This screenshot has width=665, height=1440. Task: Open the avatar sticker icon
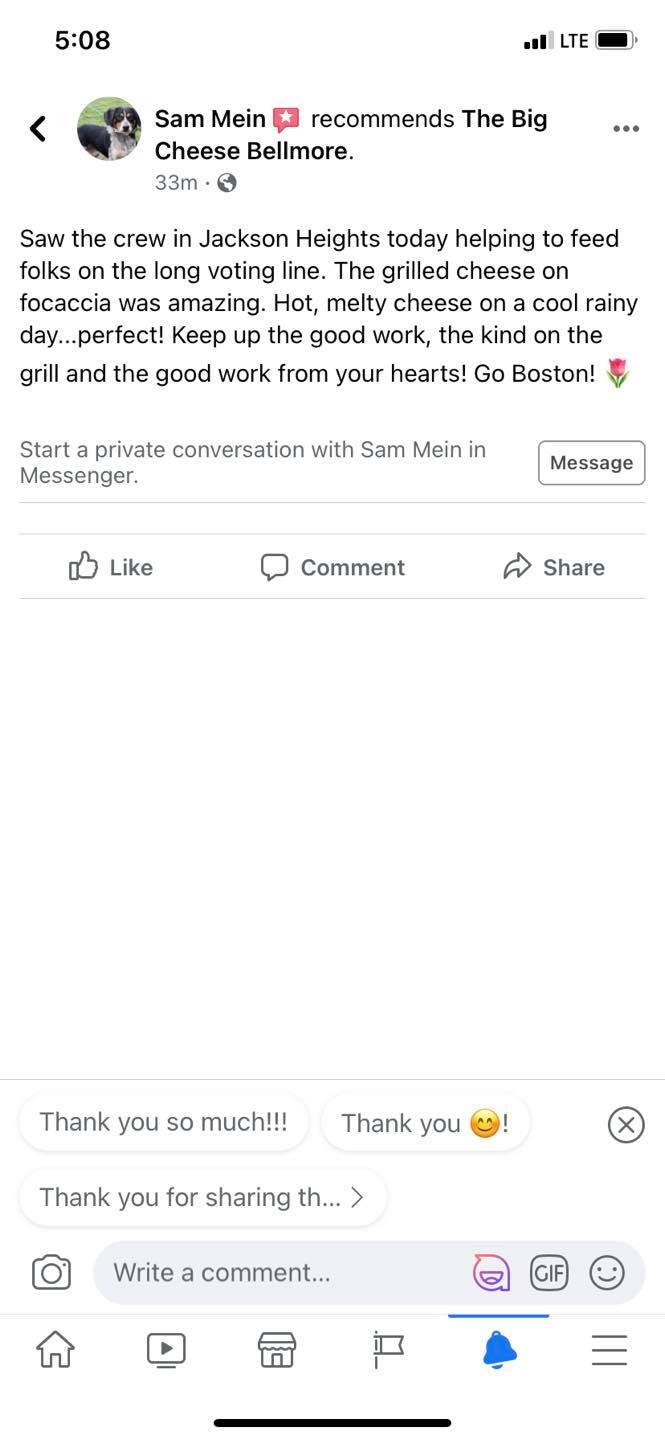pyautogui.click(x=491, y=1272)
